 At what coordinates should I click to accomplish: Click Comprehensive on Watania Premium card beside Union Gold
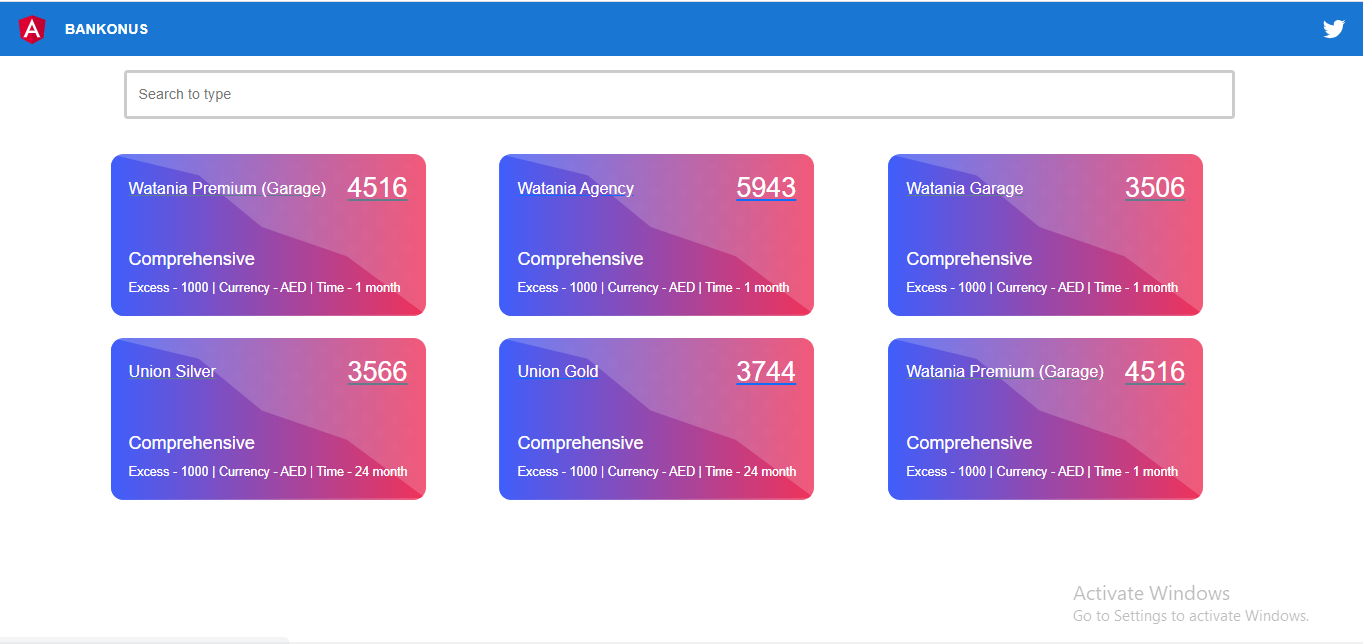969,443
